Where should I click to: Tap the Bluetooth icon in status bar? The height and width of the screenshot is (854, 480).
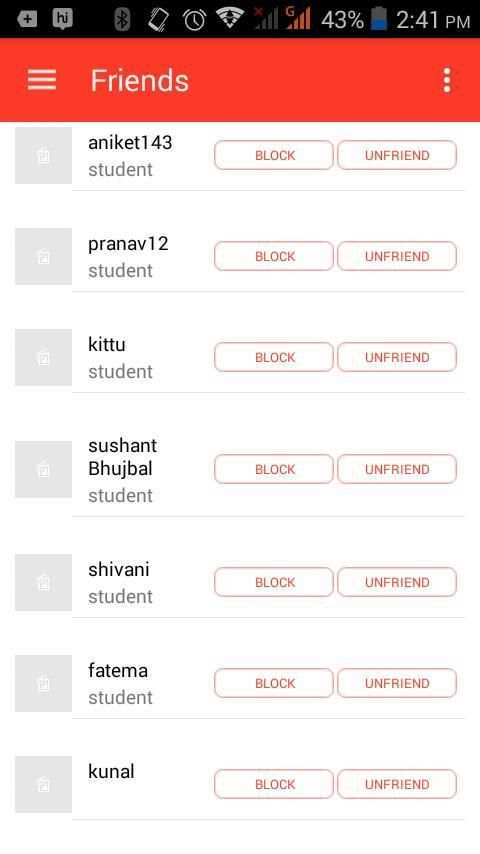(x=122, y=20)
